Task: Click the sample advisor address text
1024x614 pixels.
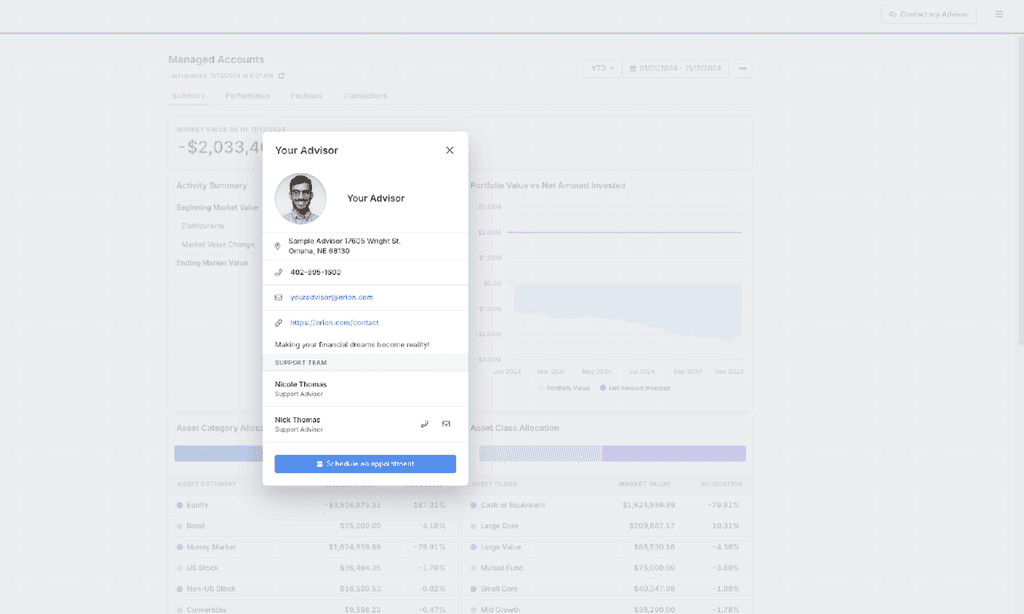Action: (344, 246)
